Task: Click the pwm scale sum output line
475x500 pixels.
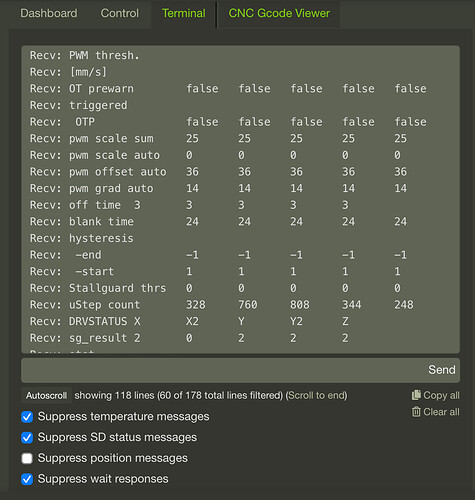Action: pyautogui.click(x=218, y=138)
